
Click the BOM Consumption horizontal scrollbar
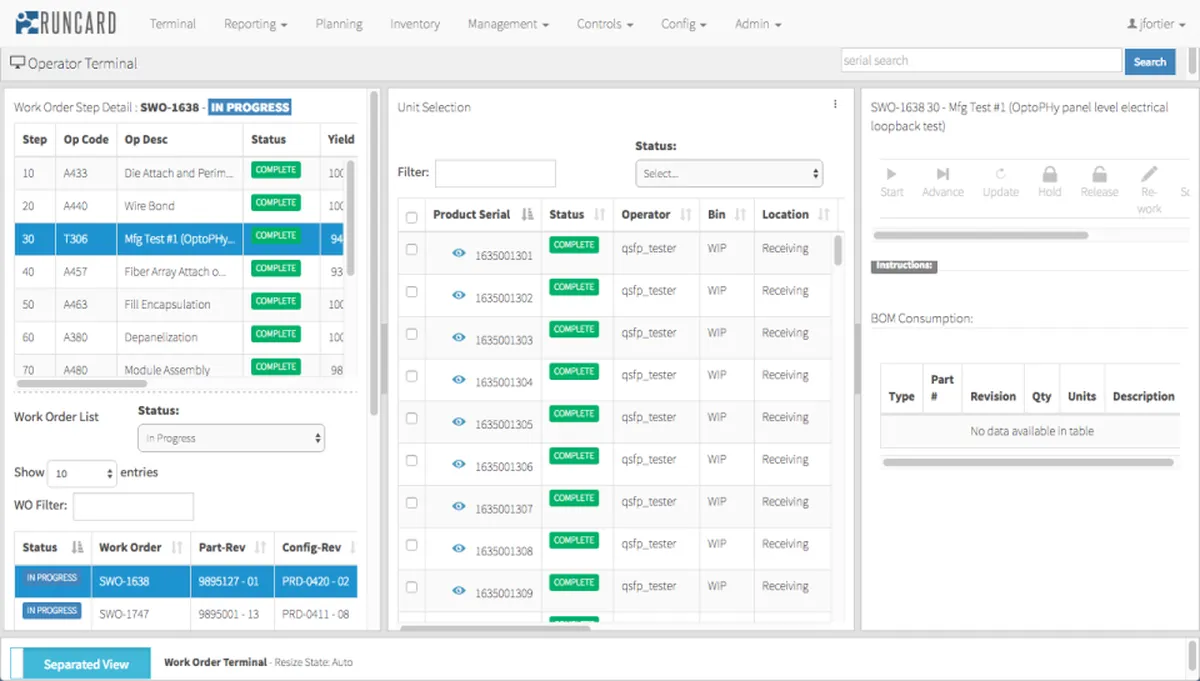(1027, 462)
